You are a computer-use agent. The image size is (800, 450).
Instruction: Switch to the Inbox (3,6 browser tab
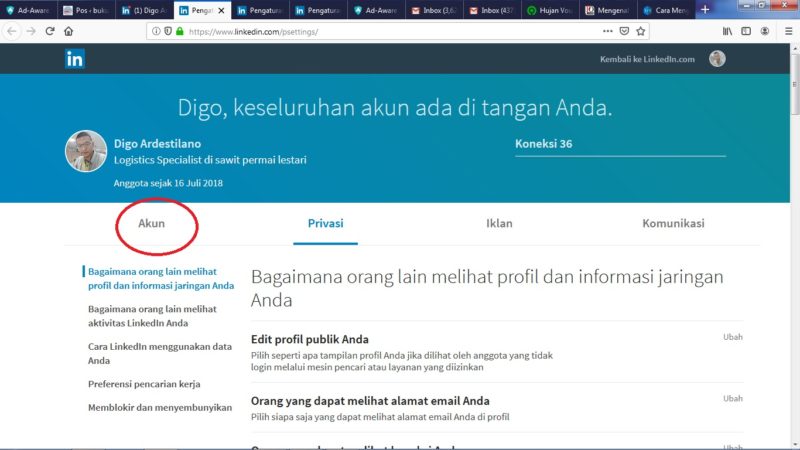pyautogui.click(x=434, y=10)
